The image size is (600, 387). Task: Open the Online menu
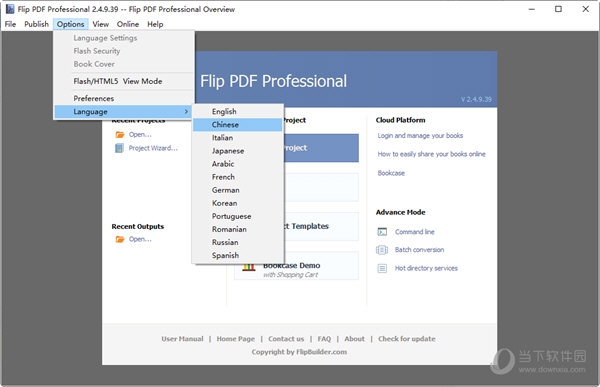[x=128, y=24]
